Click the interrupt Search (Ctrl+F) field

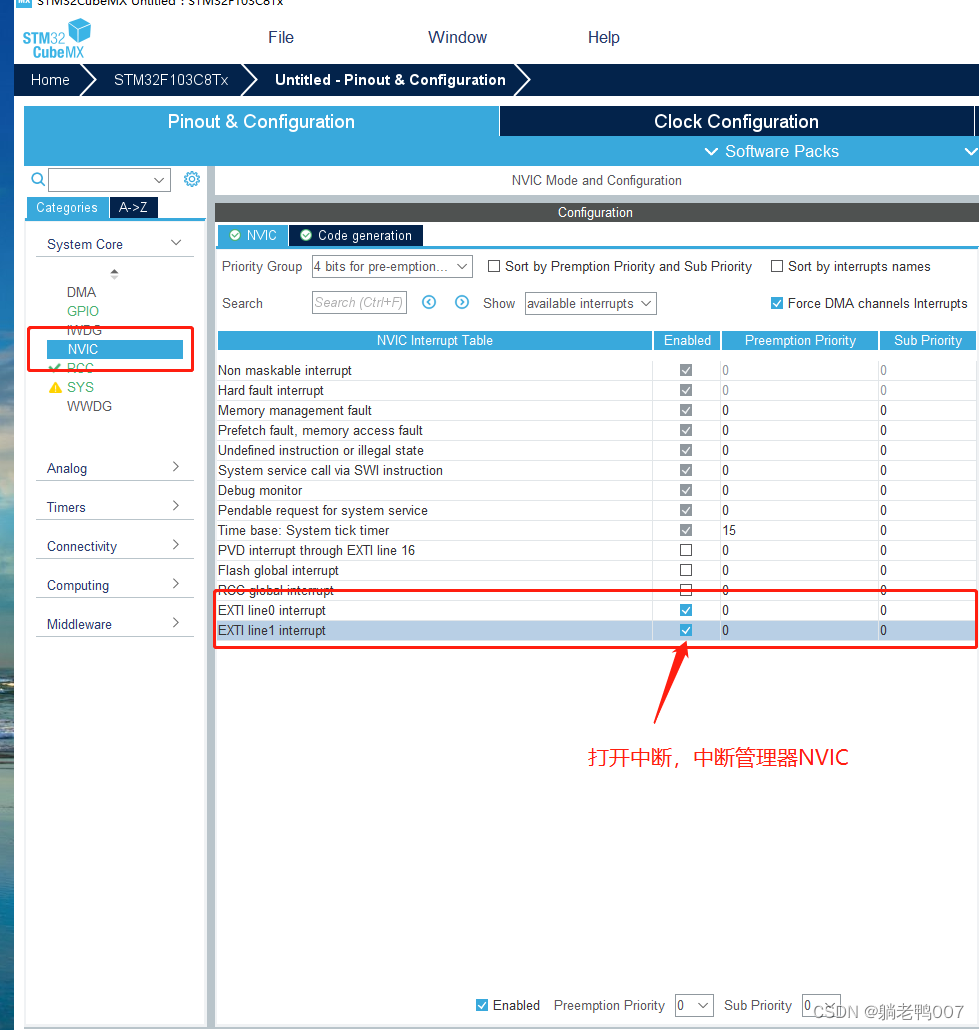(359, 302)
